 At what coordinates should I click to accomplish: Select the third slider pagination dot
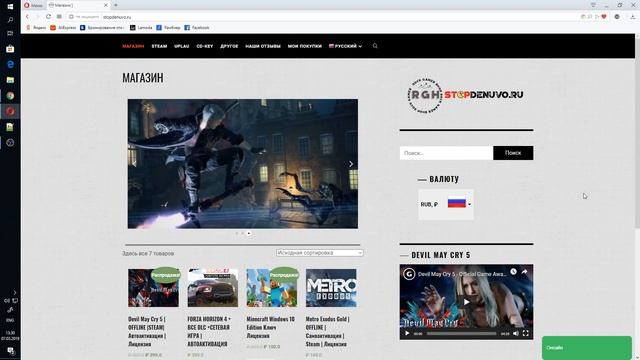click(x=249, y=233)
